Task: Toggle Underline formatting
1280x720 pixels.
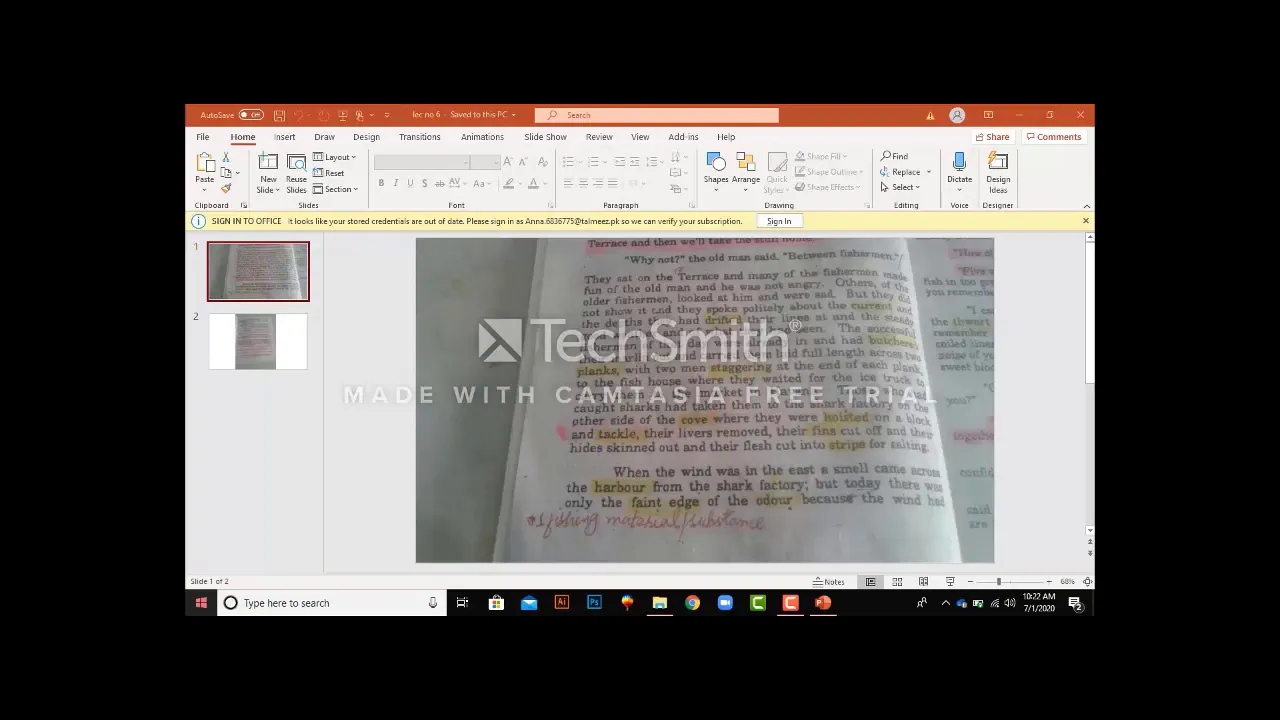Action: (x=410, y=183)
